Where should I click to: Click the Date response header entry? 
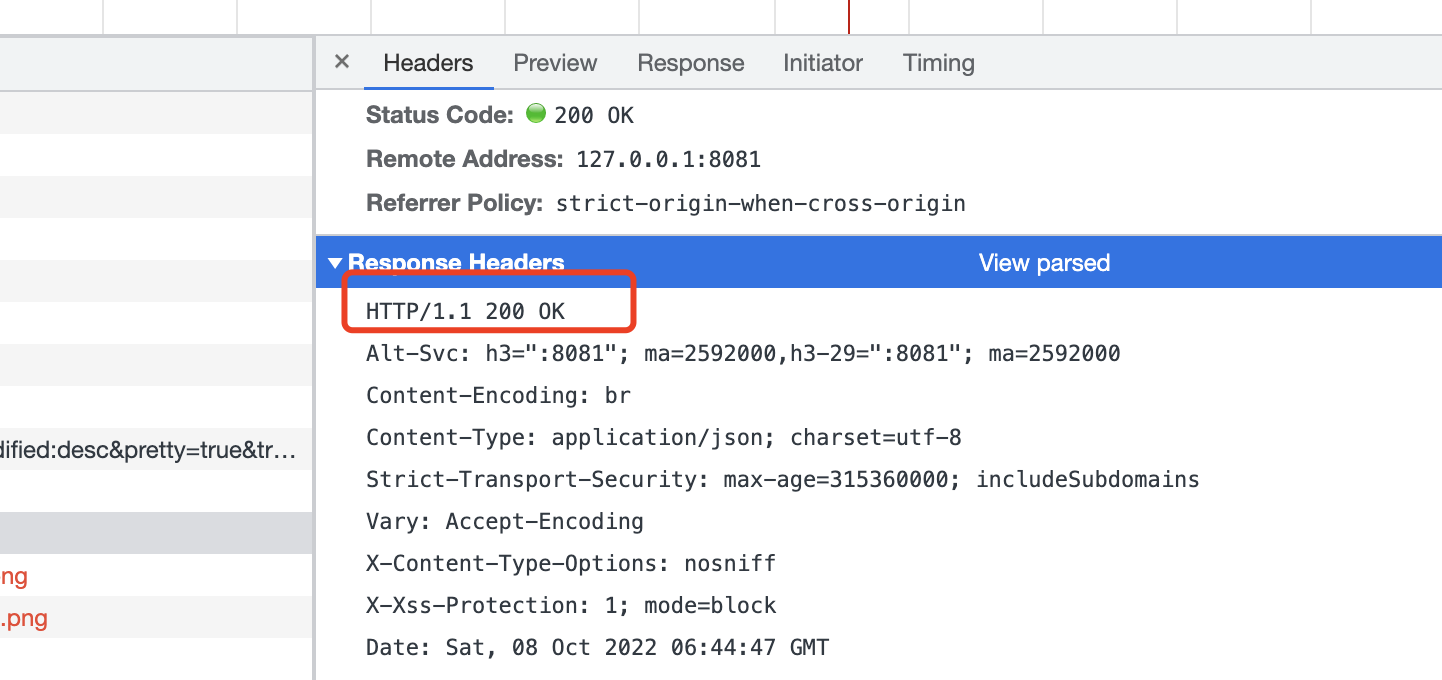tap(597, 647)
